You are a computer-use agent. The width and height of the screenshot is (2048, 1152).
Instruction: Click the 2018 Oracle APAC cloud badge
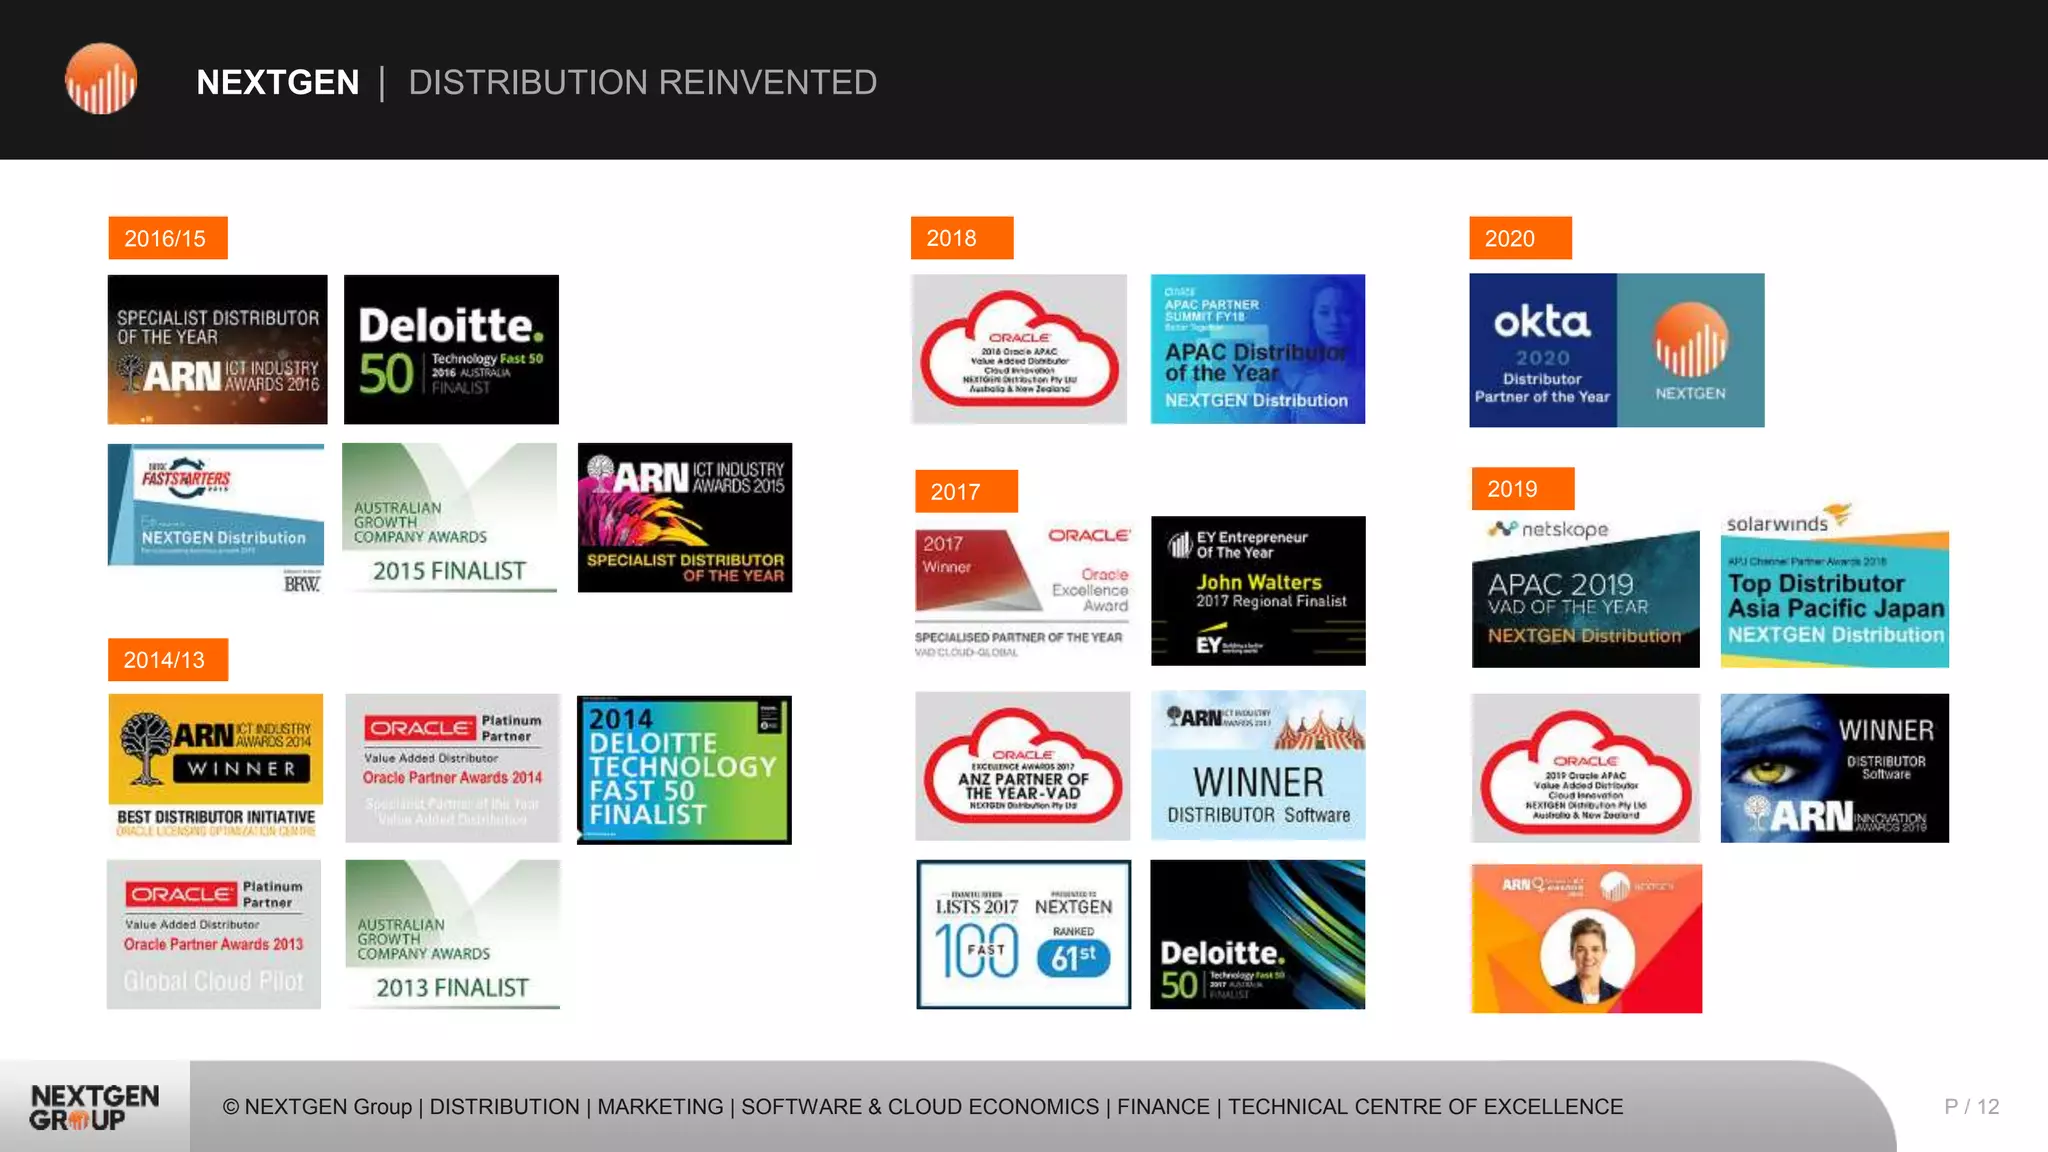pyautogui.click(x=1018, y=350)
